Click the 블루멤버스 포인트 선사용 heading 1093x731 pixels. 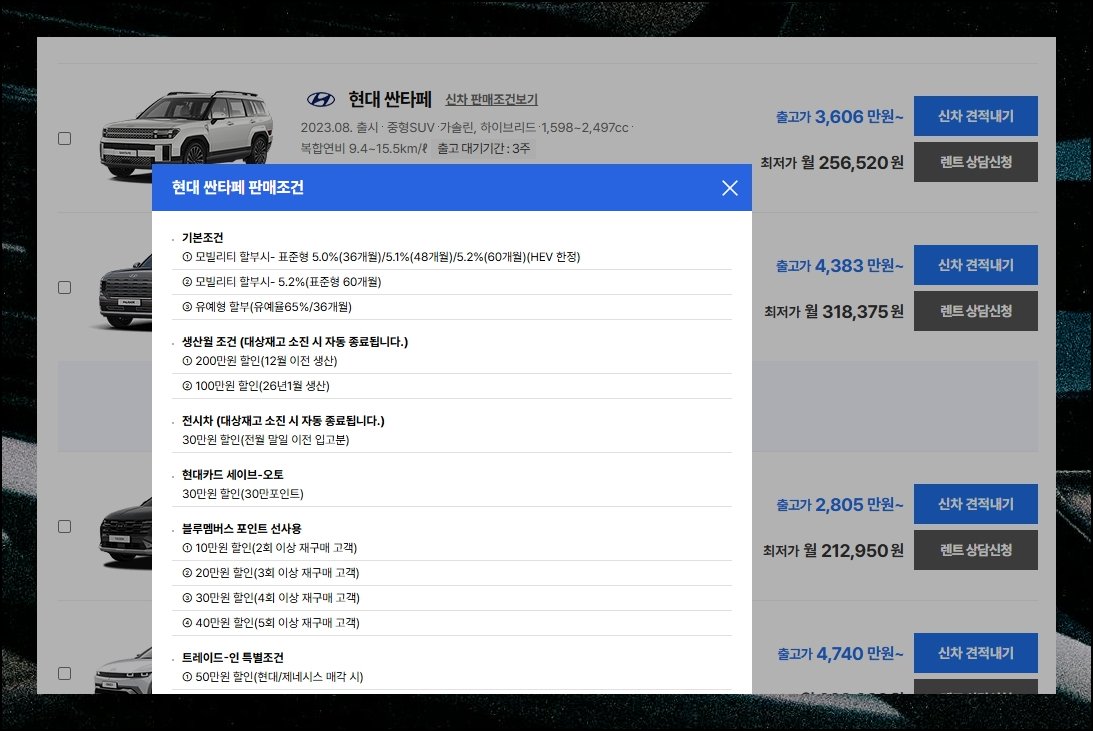tap(241, 529)
